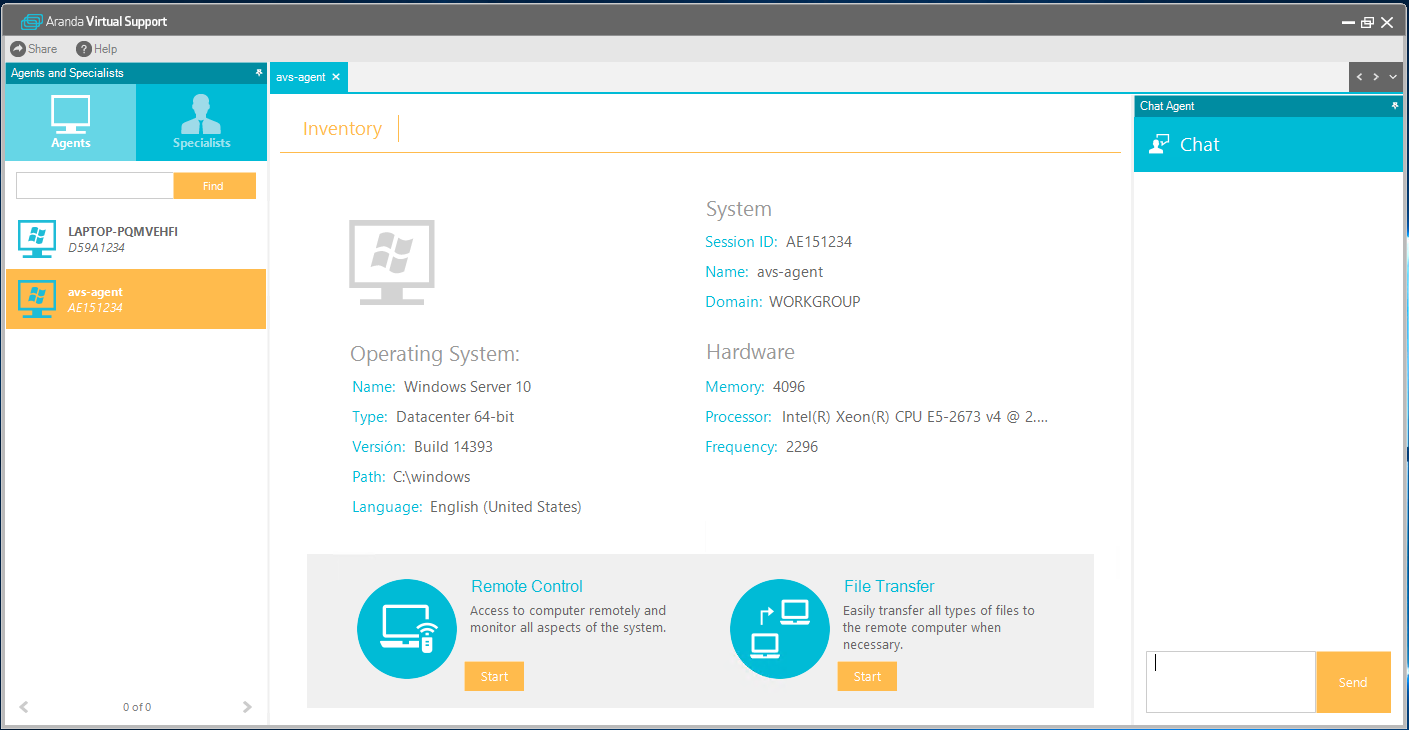Go to next page of agents list
This screenshot has height=730, width=1409.
(x=247, y=707)
